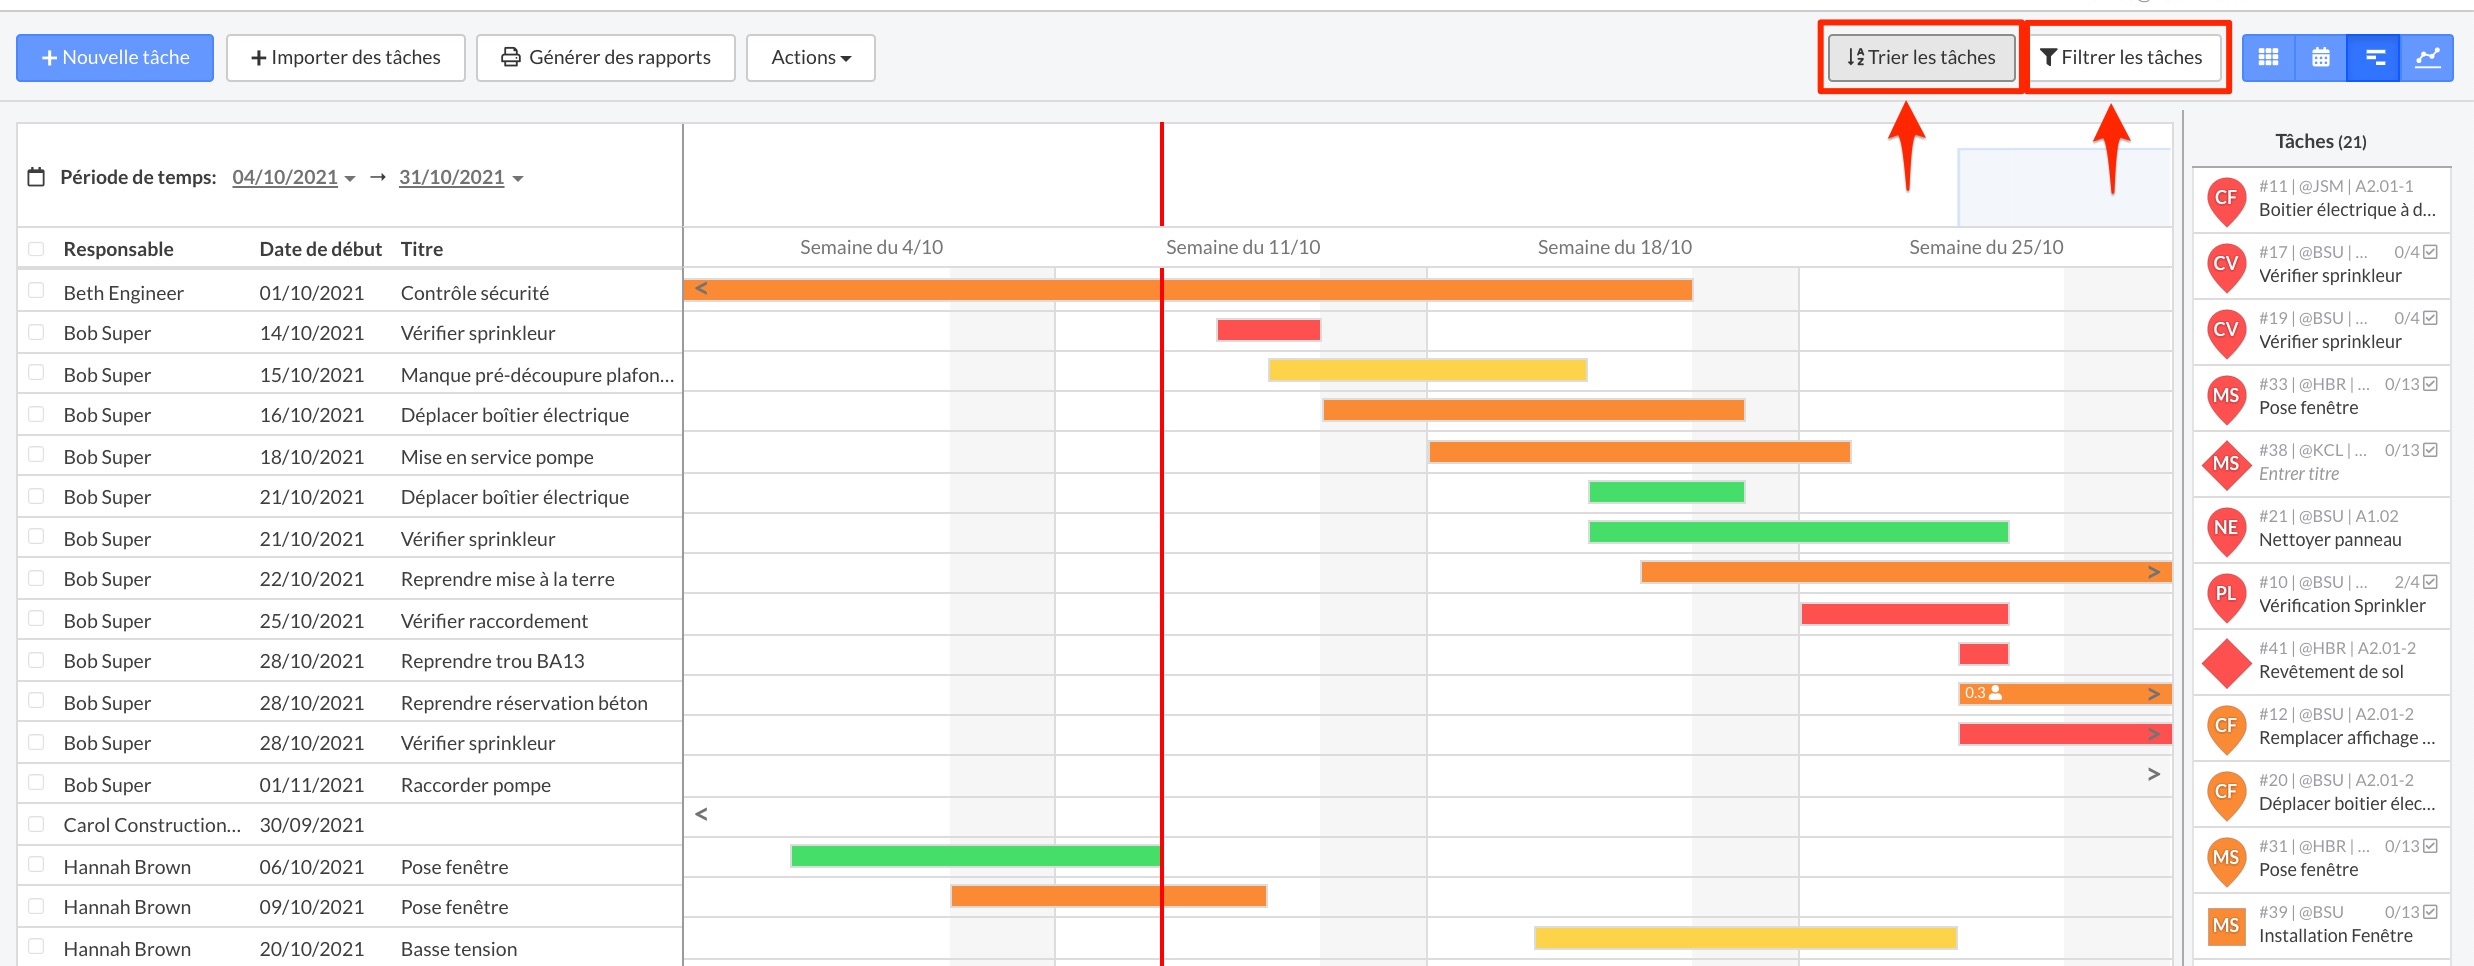Check the Beth Engineer row checkbox
This screenshot has height=966, width=2474.
37,291
